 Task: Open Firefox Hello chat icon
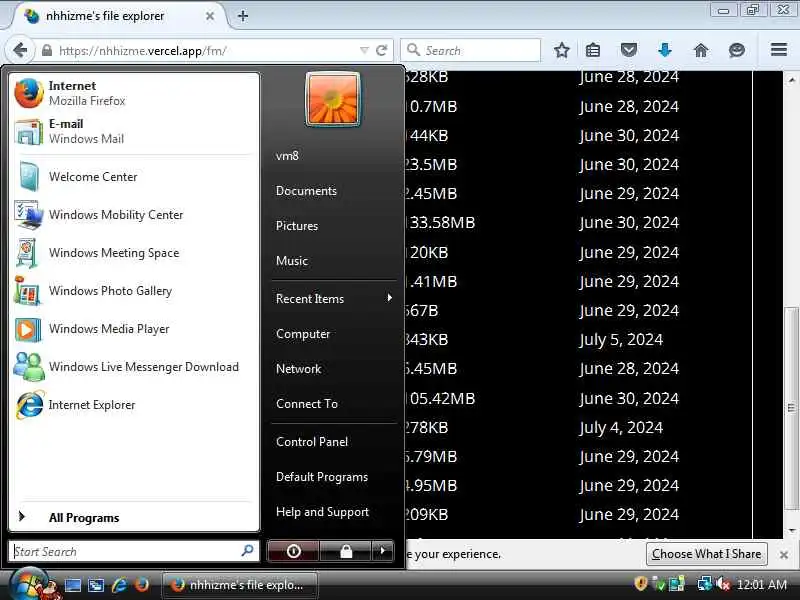pos(736,50)
